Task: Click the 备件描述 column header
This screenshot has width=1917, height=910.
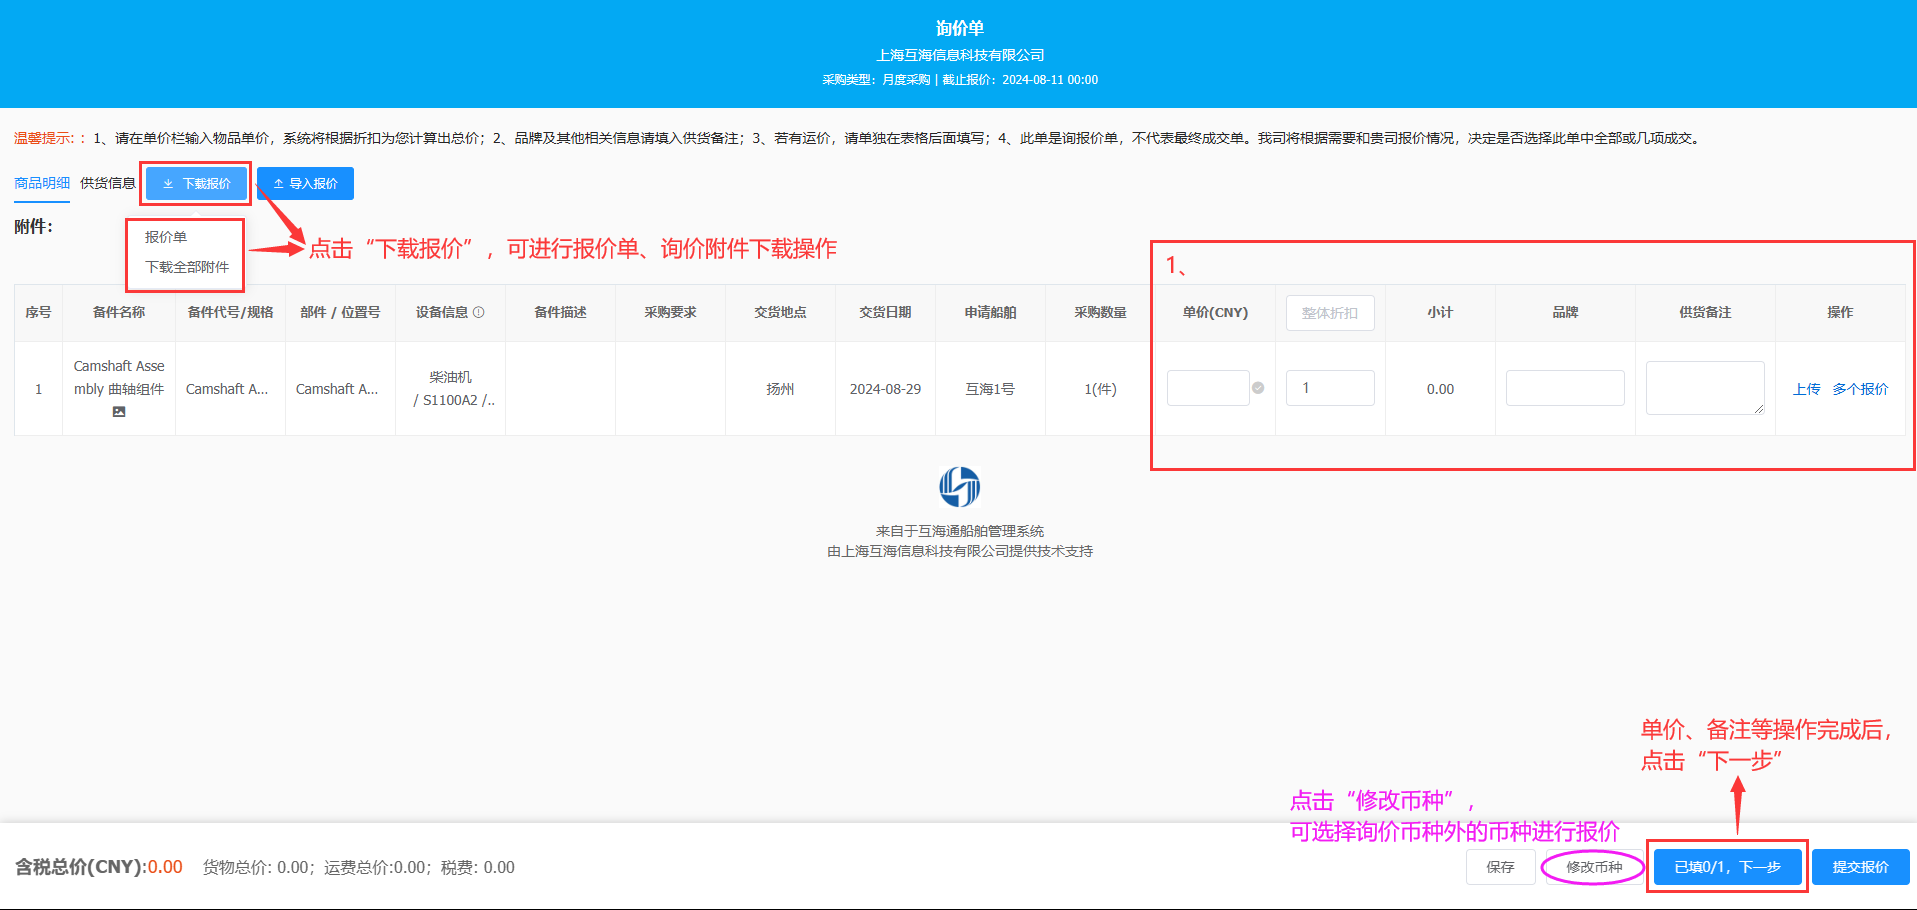Action: point(560,312)
